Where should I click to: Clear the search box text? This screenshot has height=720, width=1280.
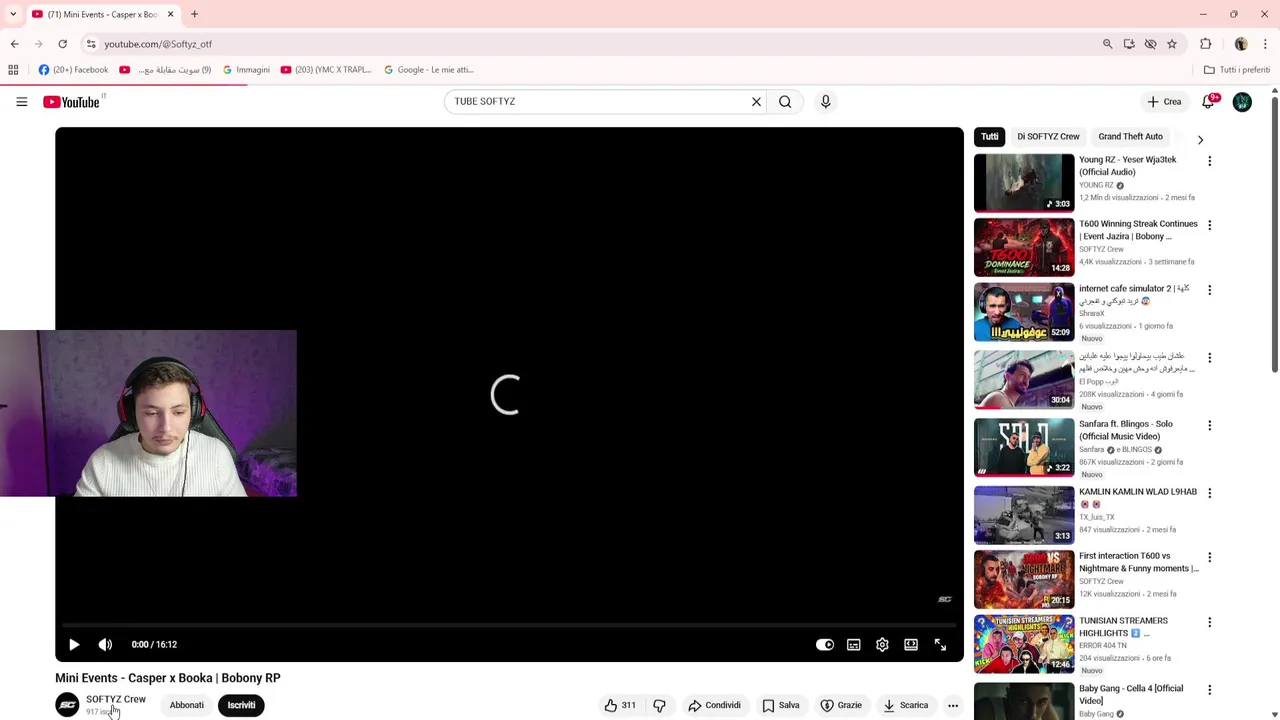756,101
